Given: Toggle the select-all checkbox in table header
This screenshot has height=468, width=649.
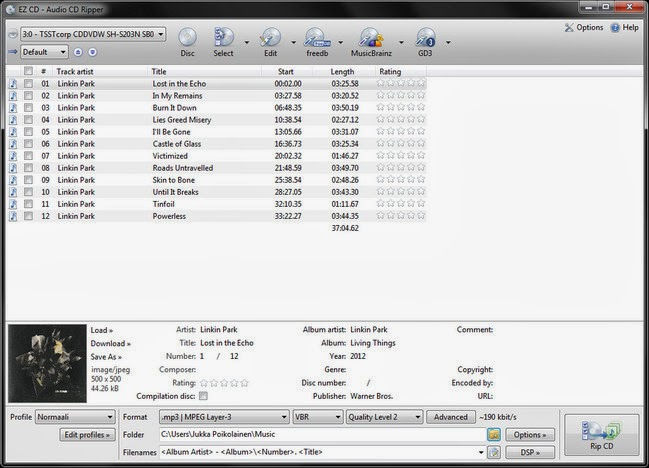Looking at the screenshot, I should [28, 71].
